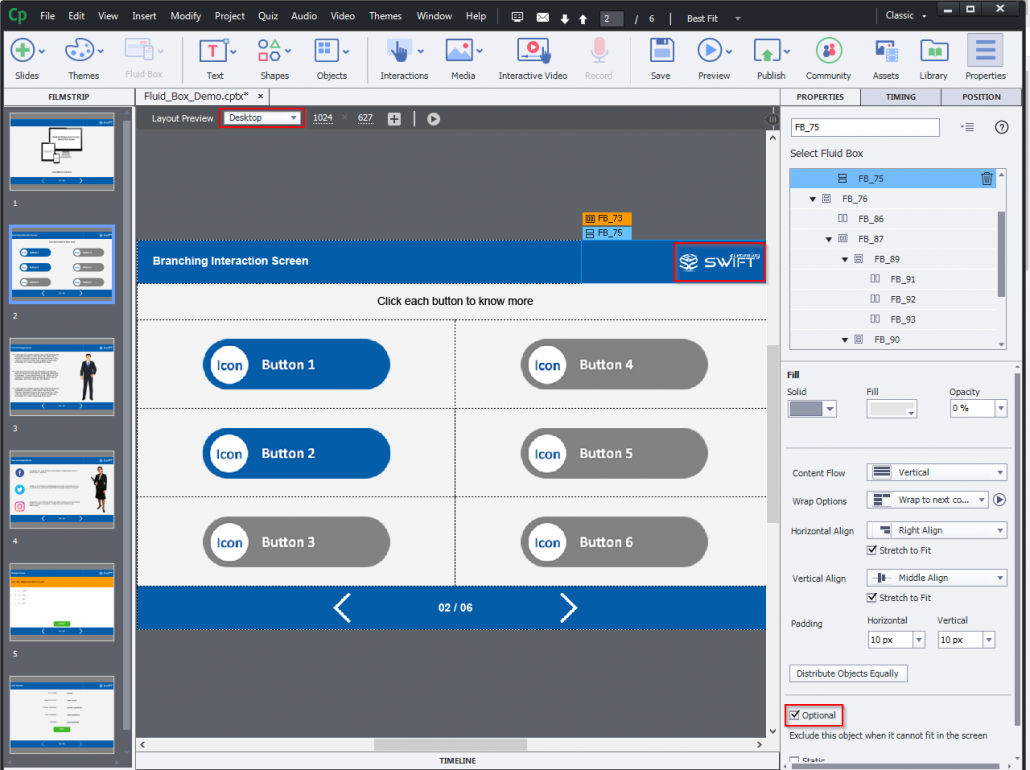Viewport: 1030px width, 770px height.
Task: Click the Interactive Video icon
Action: point(531,50)
